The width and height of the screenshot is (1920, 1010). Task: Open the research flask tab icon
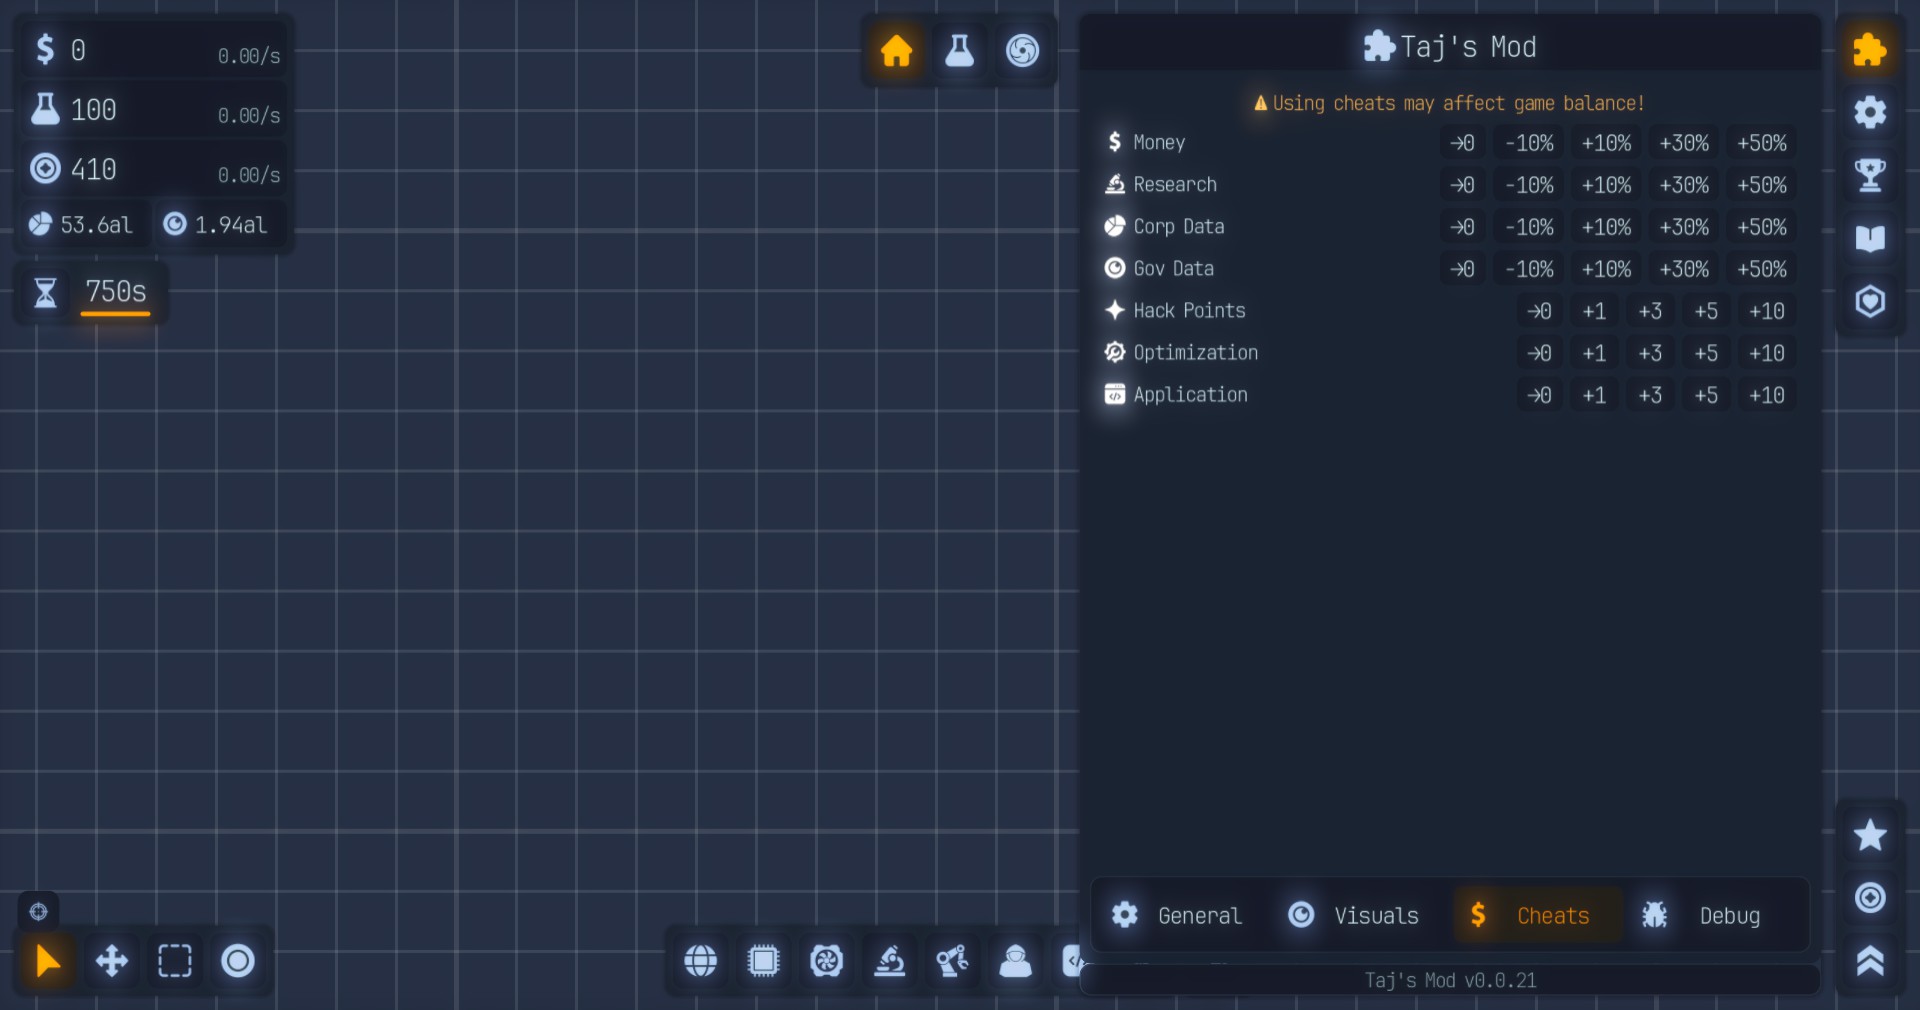click(959, 50)
